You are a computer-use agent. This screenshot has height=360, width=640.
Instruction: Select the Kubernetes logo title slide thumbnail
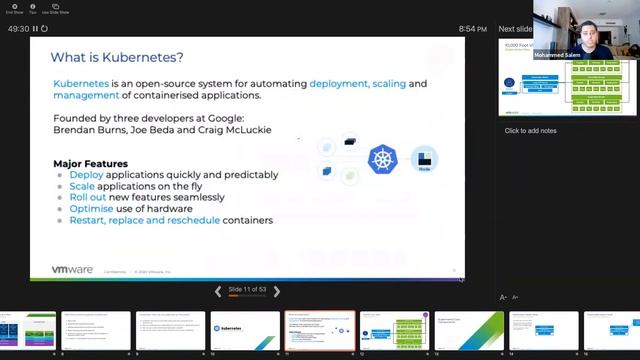245,331
